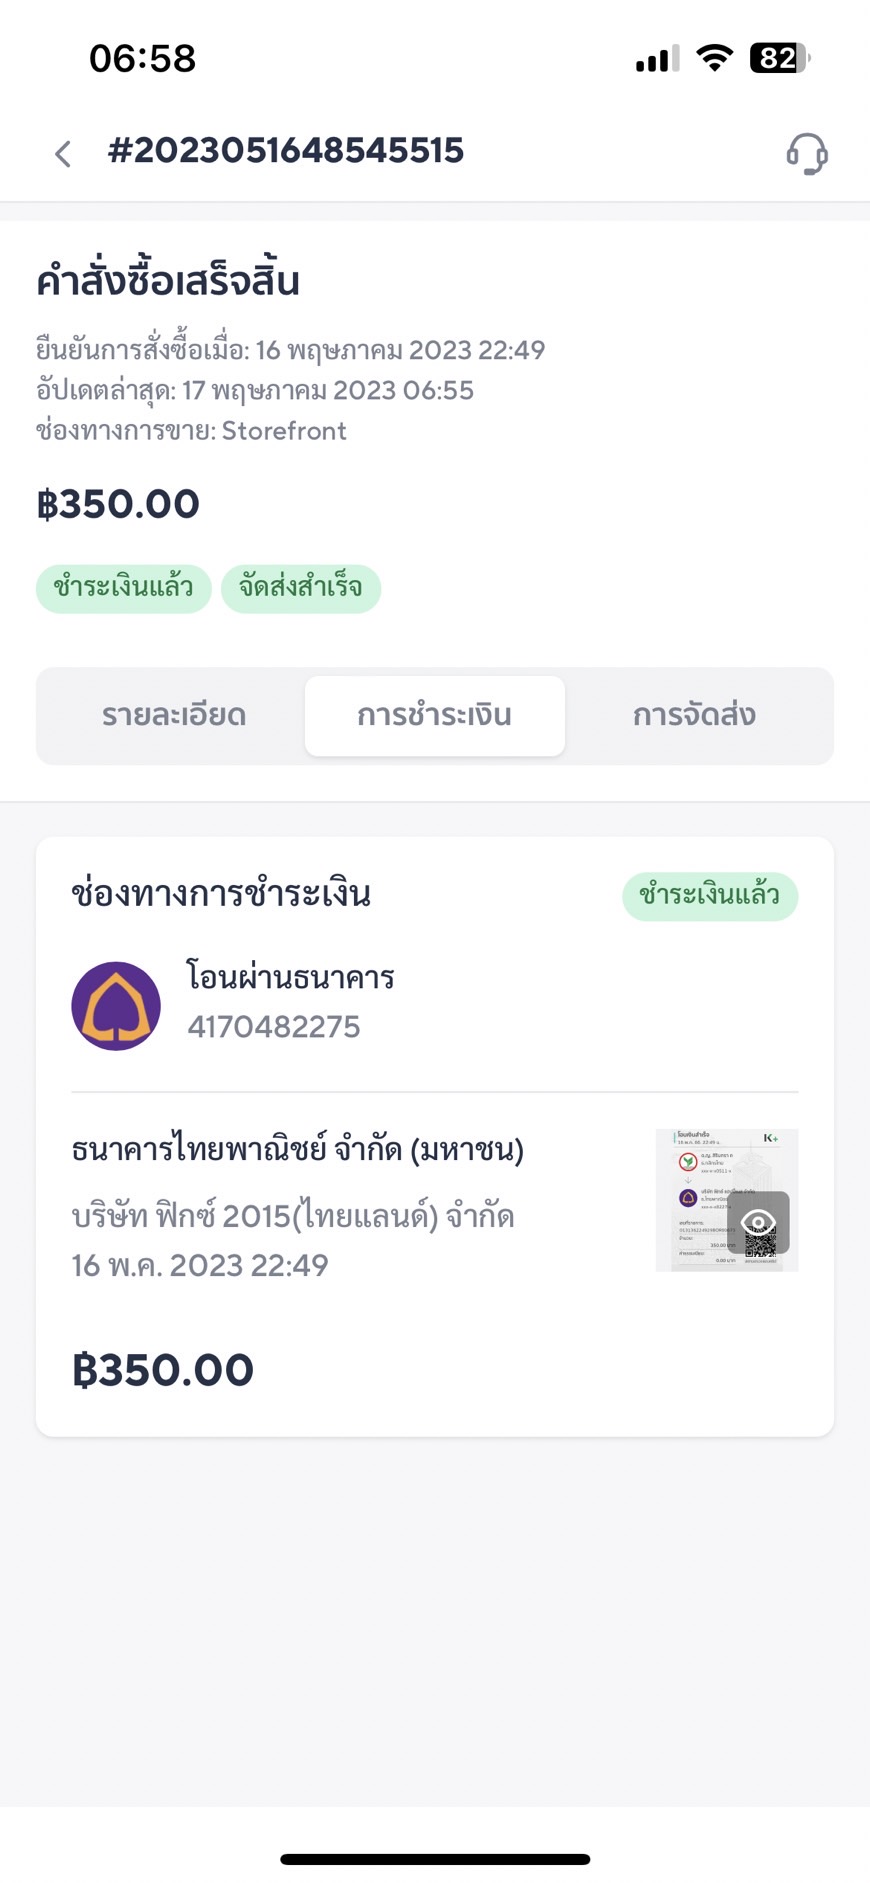Image resolution: width=870 pixels, height=1883 pixels.
Task: Select the การชำระเงิน tab
Action: [434, 716]
